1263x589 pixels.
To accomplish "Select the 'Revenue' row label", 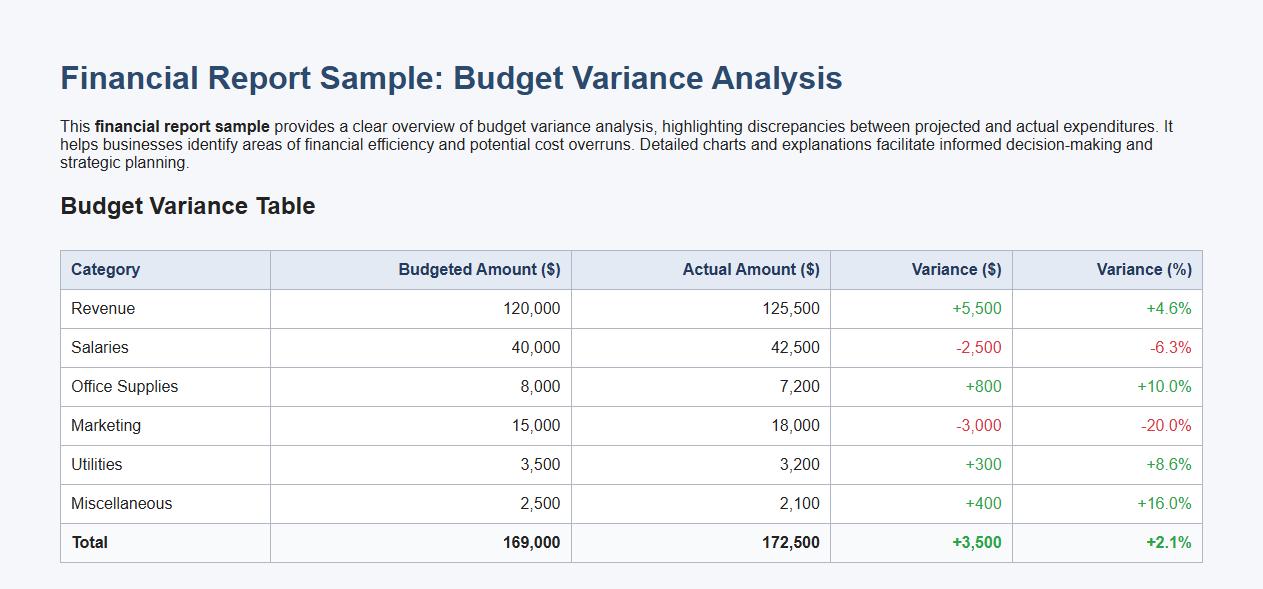I will 96,308.
